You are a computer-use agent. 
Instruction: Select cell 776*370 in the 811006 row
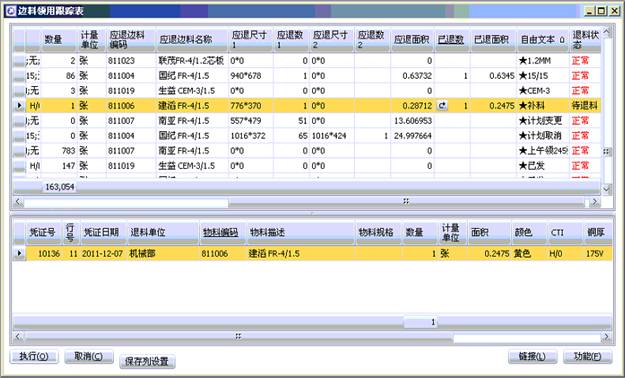(x=251, y=106)
